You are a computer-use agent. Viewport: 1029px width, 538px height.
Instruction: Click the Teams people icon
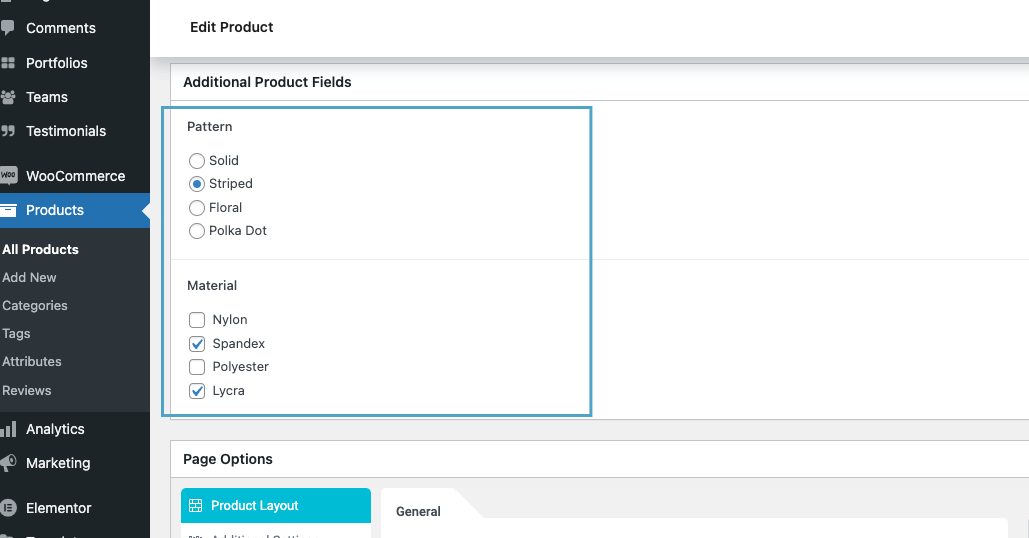point(9,97)
